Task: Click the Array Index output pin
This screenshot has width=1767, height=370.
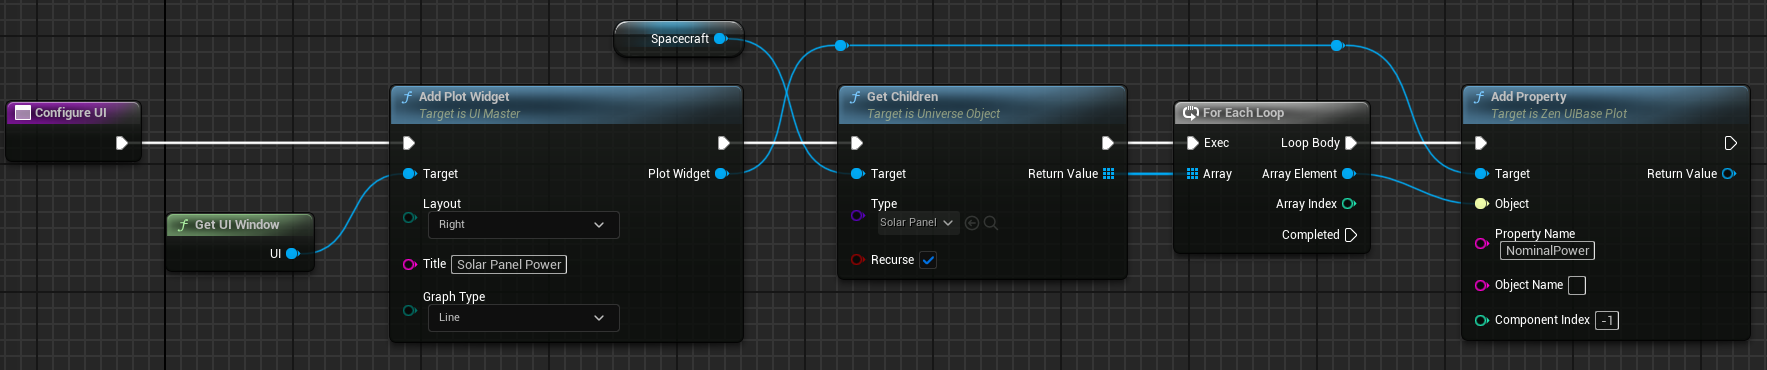Action: pos(1348,204)
